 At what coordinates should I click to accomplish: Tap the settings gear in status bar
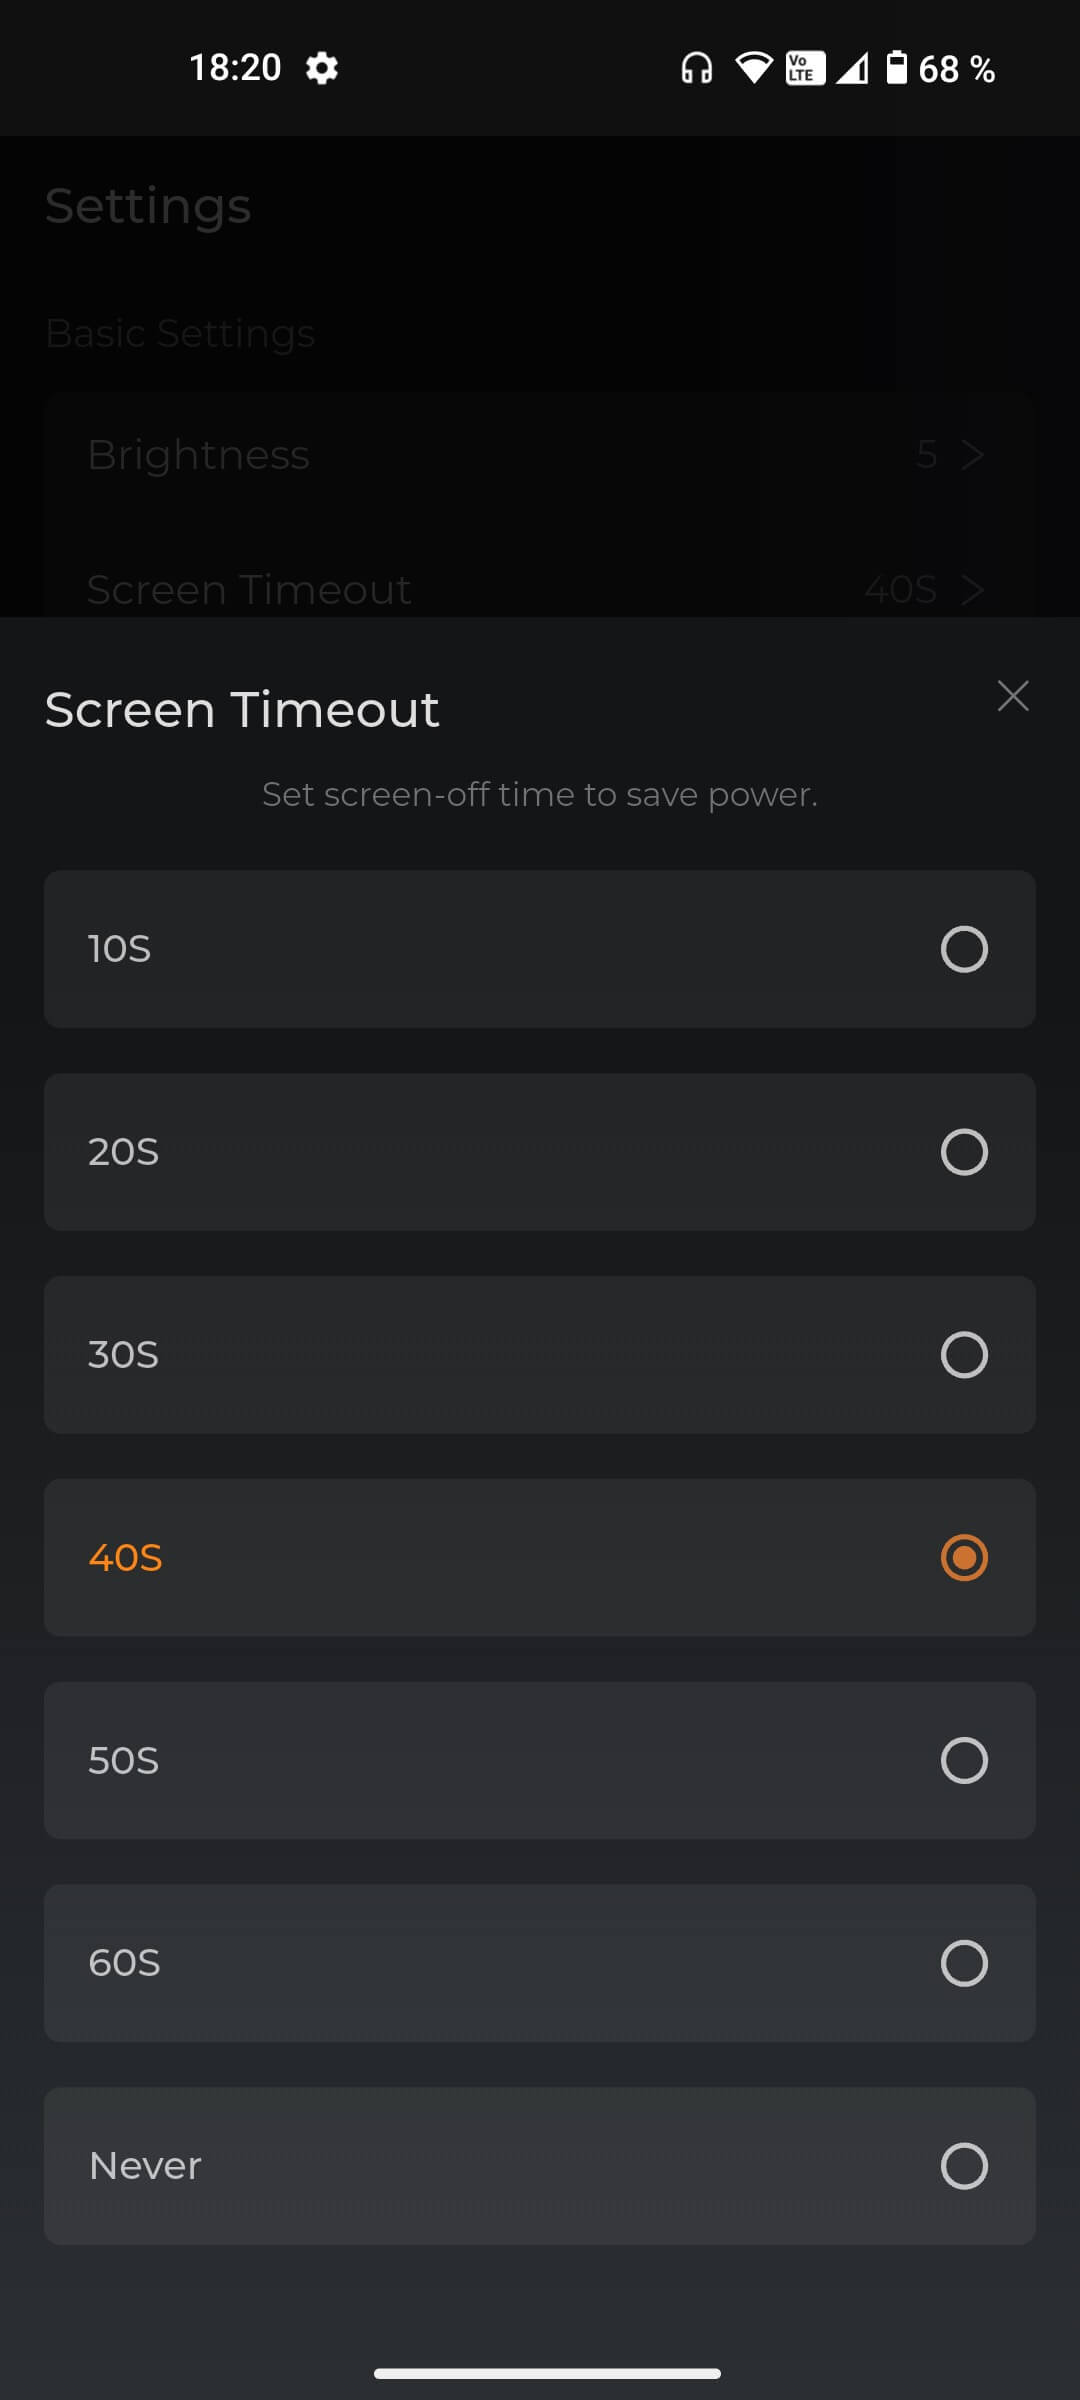click(321, 68)
